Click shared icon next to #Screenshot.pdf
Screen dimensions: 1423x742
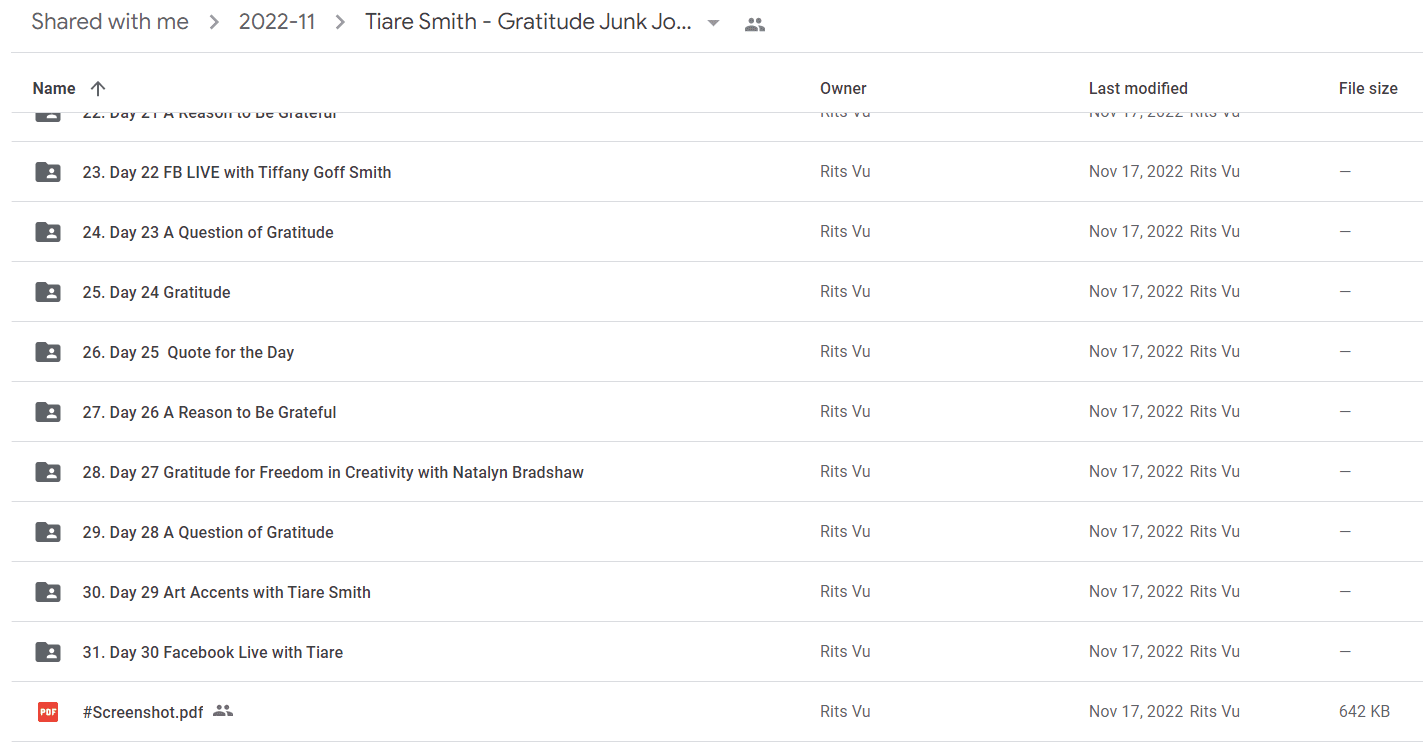click(223, 711)
